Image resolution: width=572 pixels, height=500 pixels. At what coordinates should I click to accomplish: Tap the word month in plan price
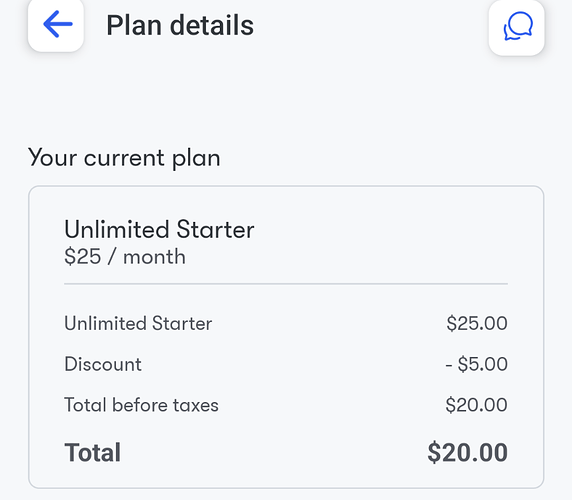(x=154, y=257)
